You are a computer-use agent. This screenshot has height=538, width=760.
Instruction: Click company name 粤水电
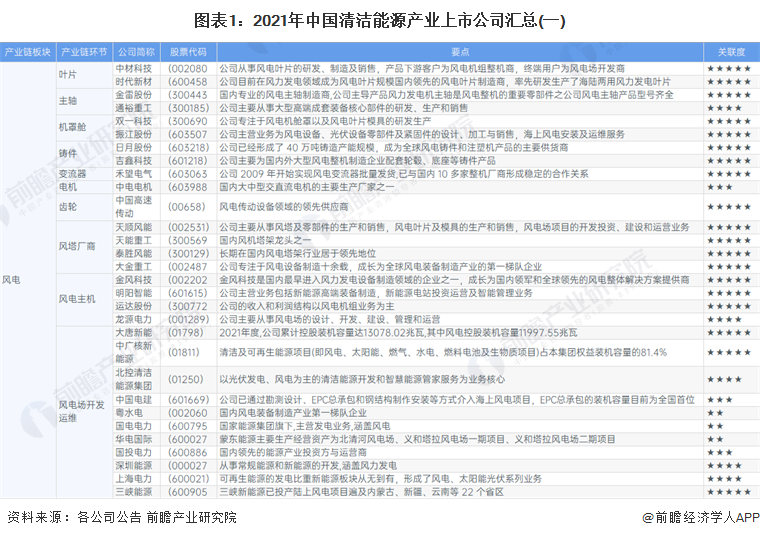click(x=129, y=412)
